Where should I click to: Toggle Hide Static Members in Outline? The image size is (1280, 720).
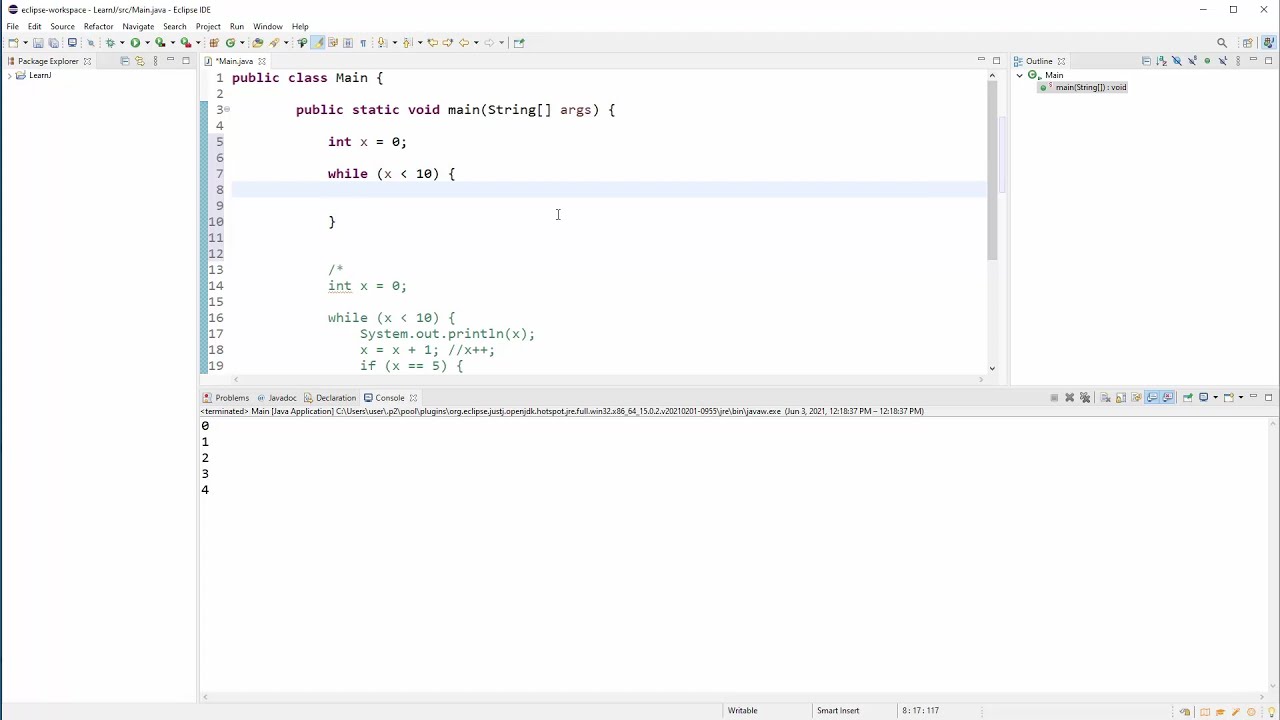click(1192, 61)
